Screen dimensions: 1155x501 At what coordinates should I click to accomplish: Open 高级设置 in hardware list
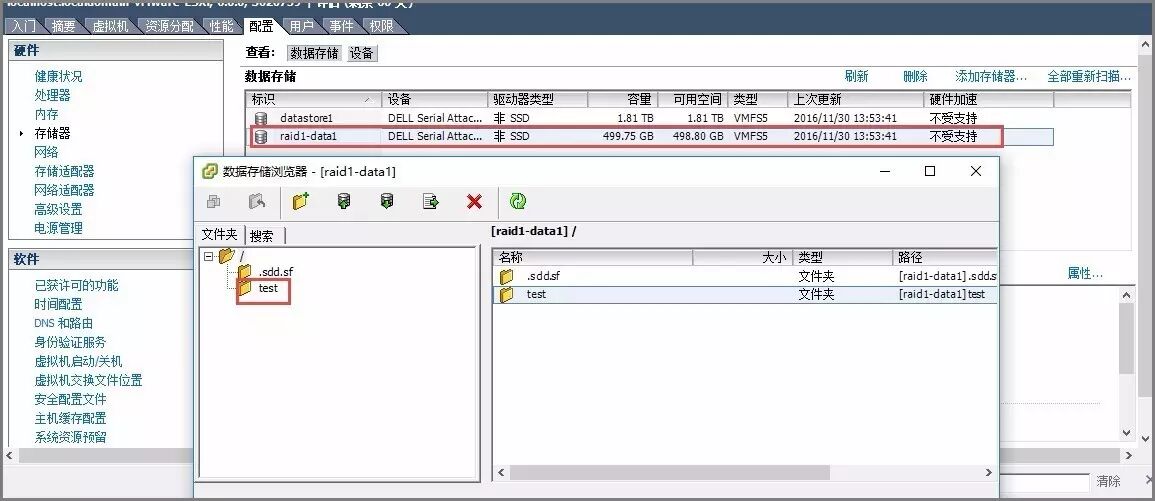58,209
